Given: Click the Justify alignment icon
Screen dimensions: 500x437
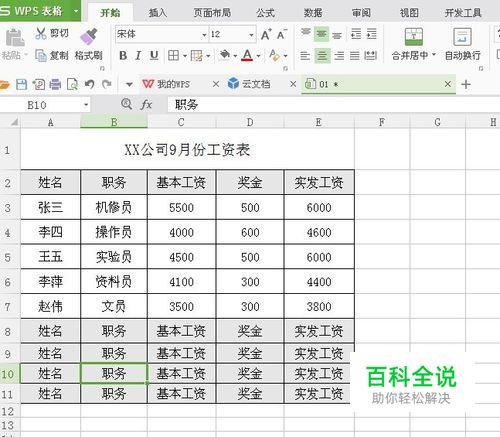Looking at the screenshot, I should click(355, 56).
